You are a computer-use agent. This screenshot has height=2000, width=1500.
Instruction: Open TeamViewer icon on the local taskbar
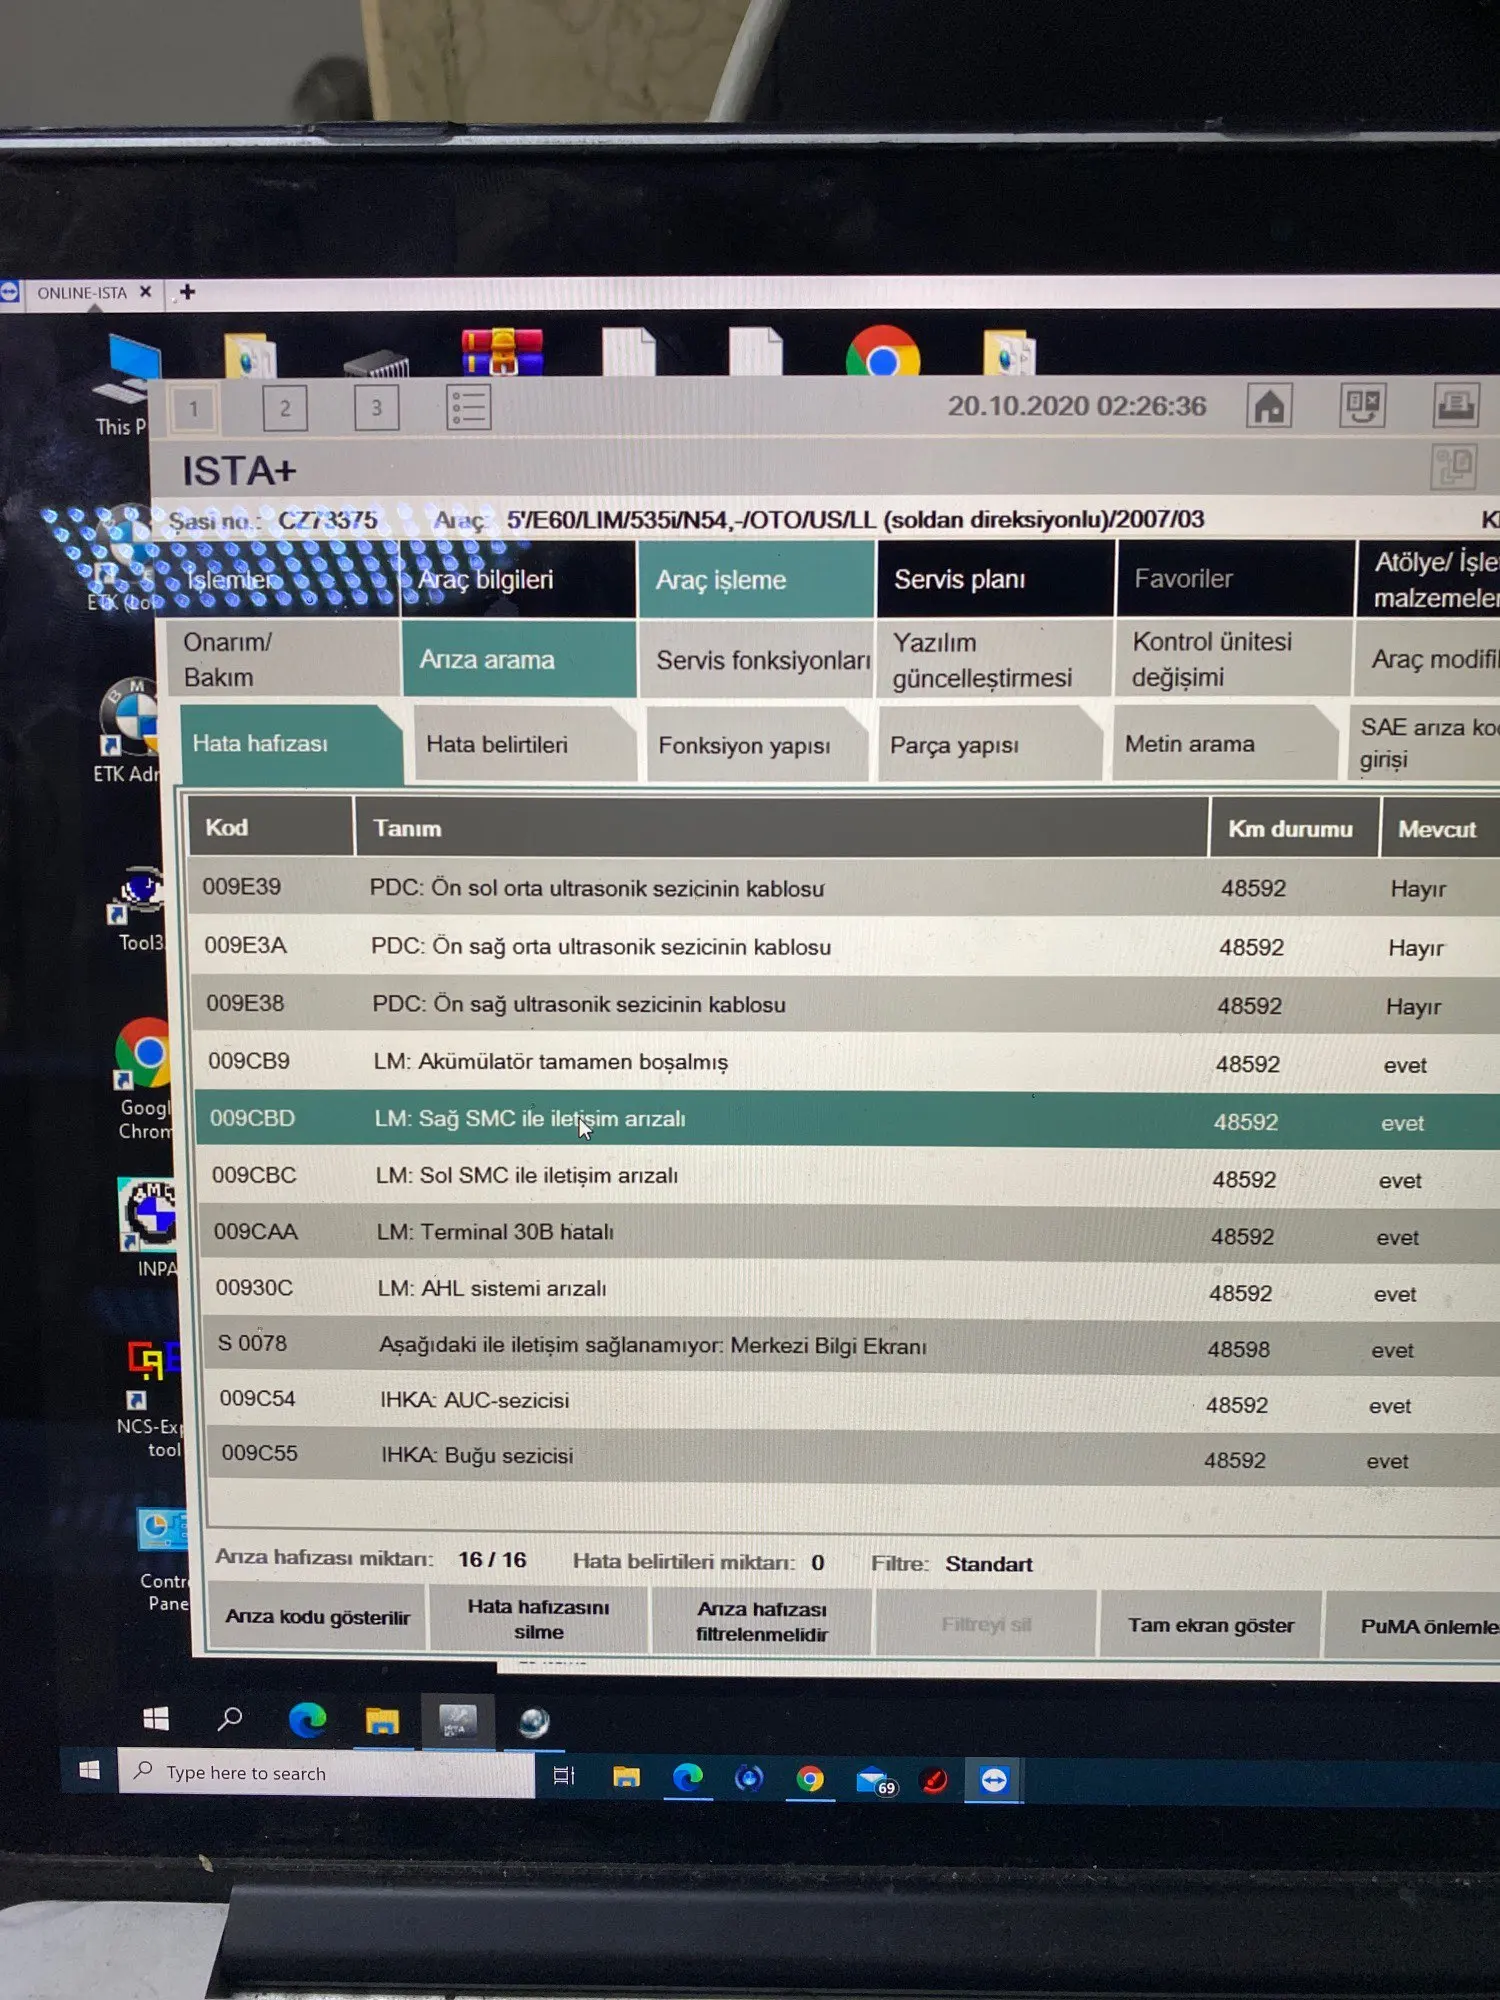click(x=994, y=1780)
